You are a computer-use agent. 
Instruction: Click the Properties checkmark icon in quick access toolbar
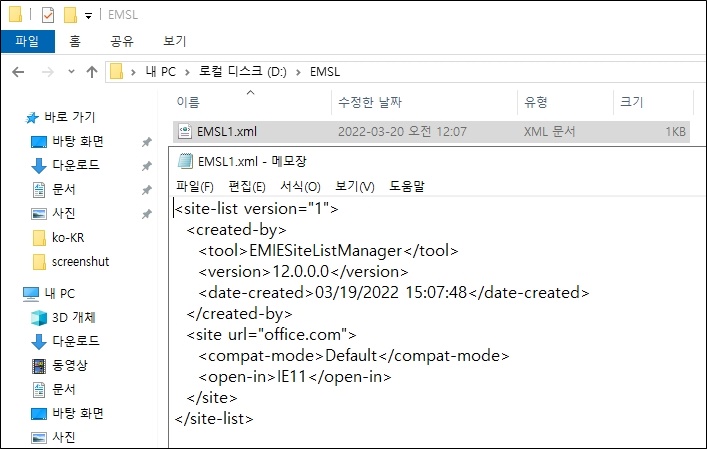tap(48, 15)
